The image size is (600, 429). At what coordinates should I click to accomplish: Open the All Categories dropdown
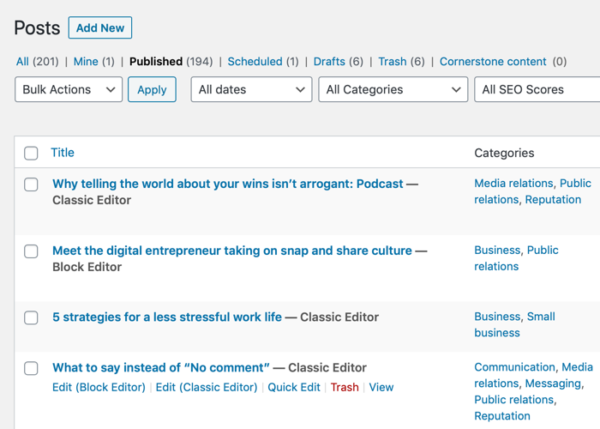tap(392, 90)
